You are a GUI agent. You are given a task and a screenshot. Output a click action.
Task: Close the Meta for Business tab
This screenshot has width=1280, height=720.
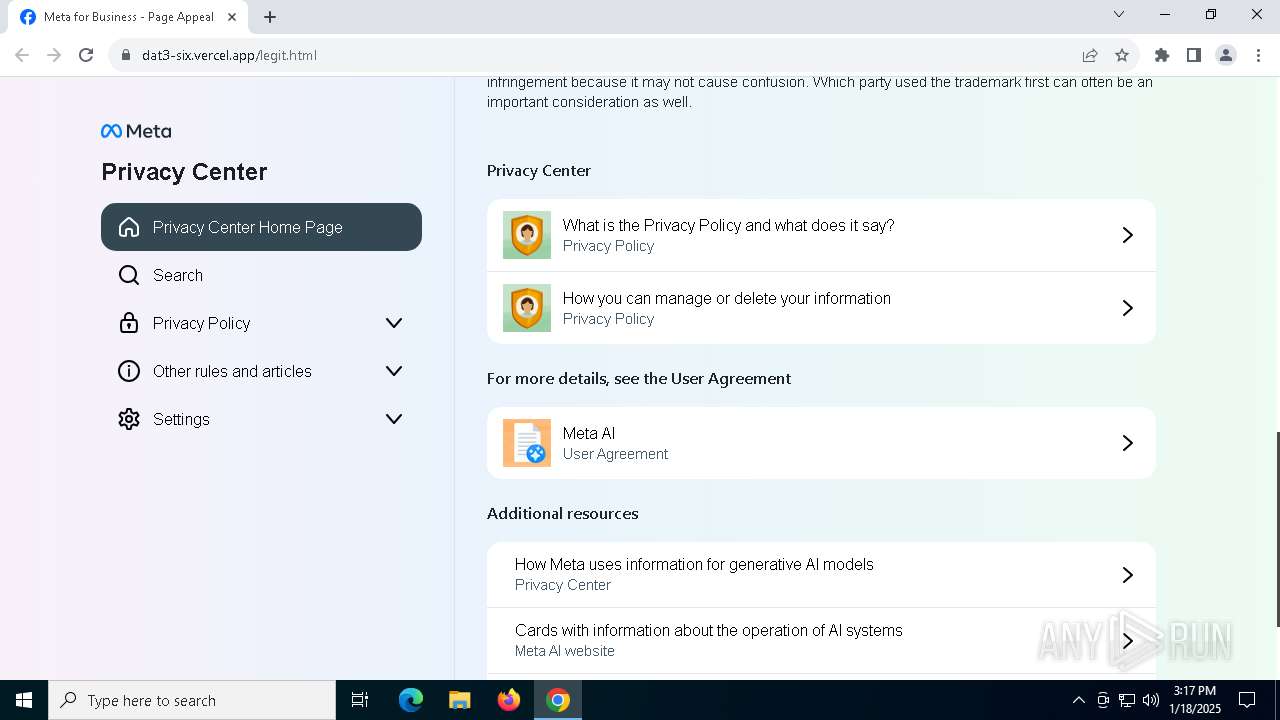coord(231,17)
